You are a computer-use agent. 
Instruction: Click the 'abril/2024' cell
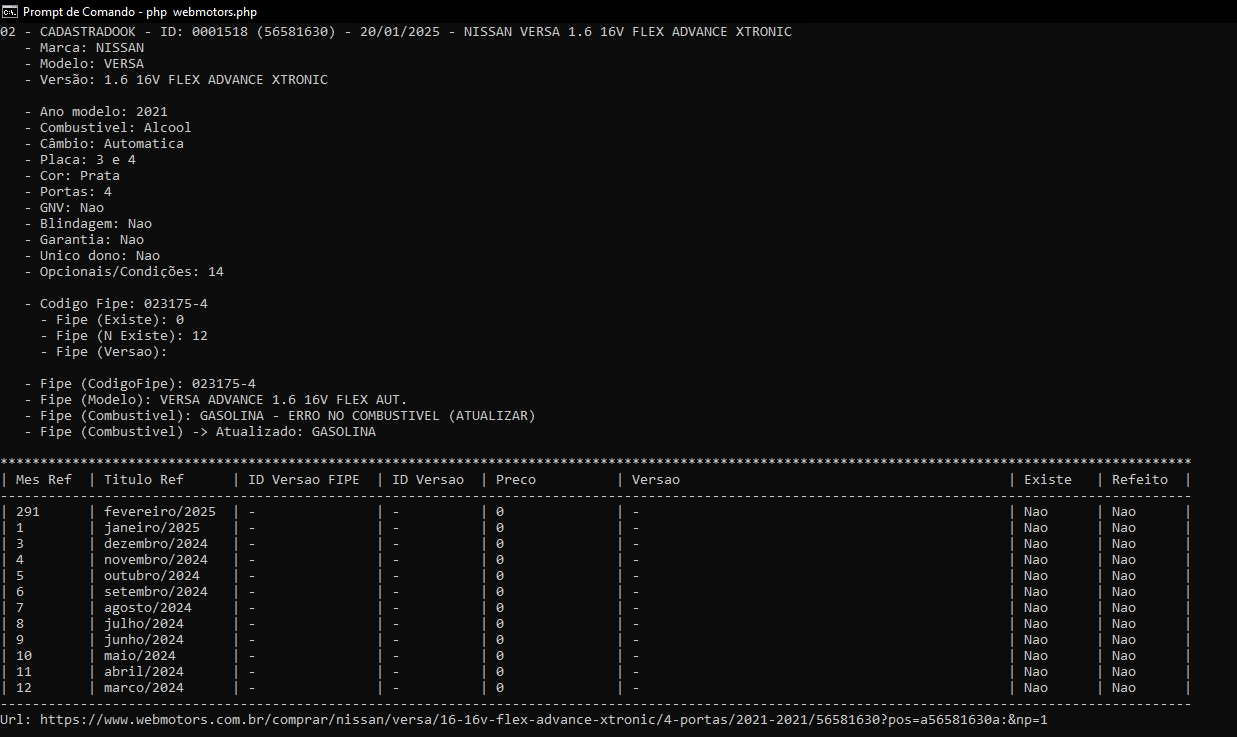tap(144, 672)
